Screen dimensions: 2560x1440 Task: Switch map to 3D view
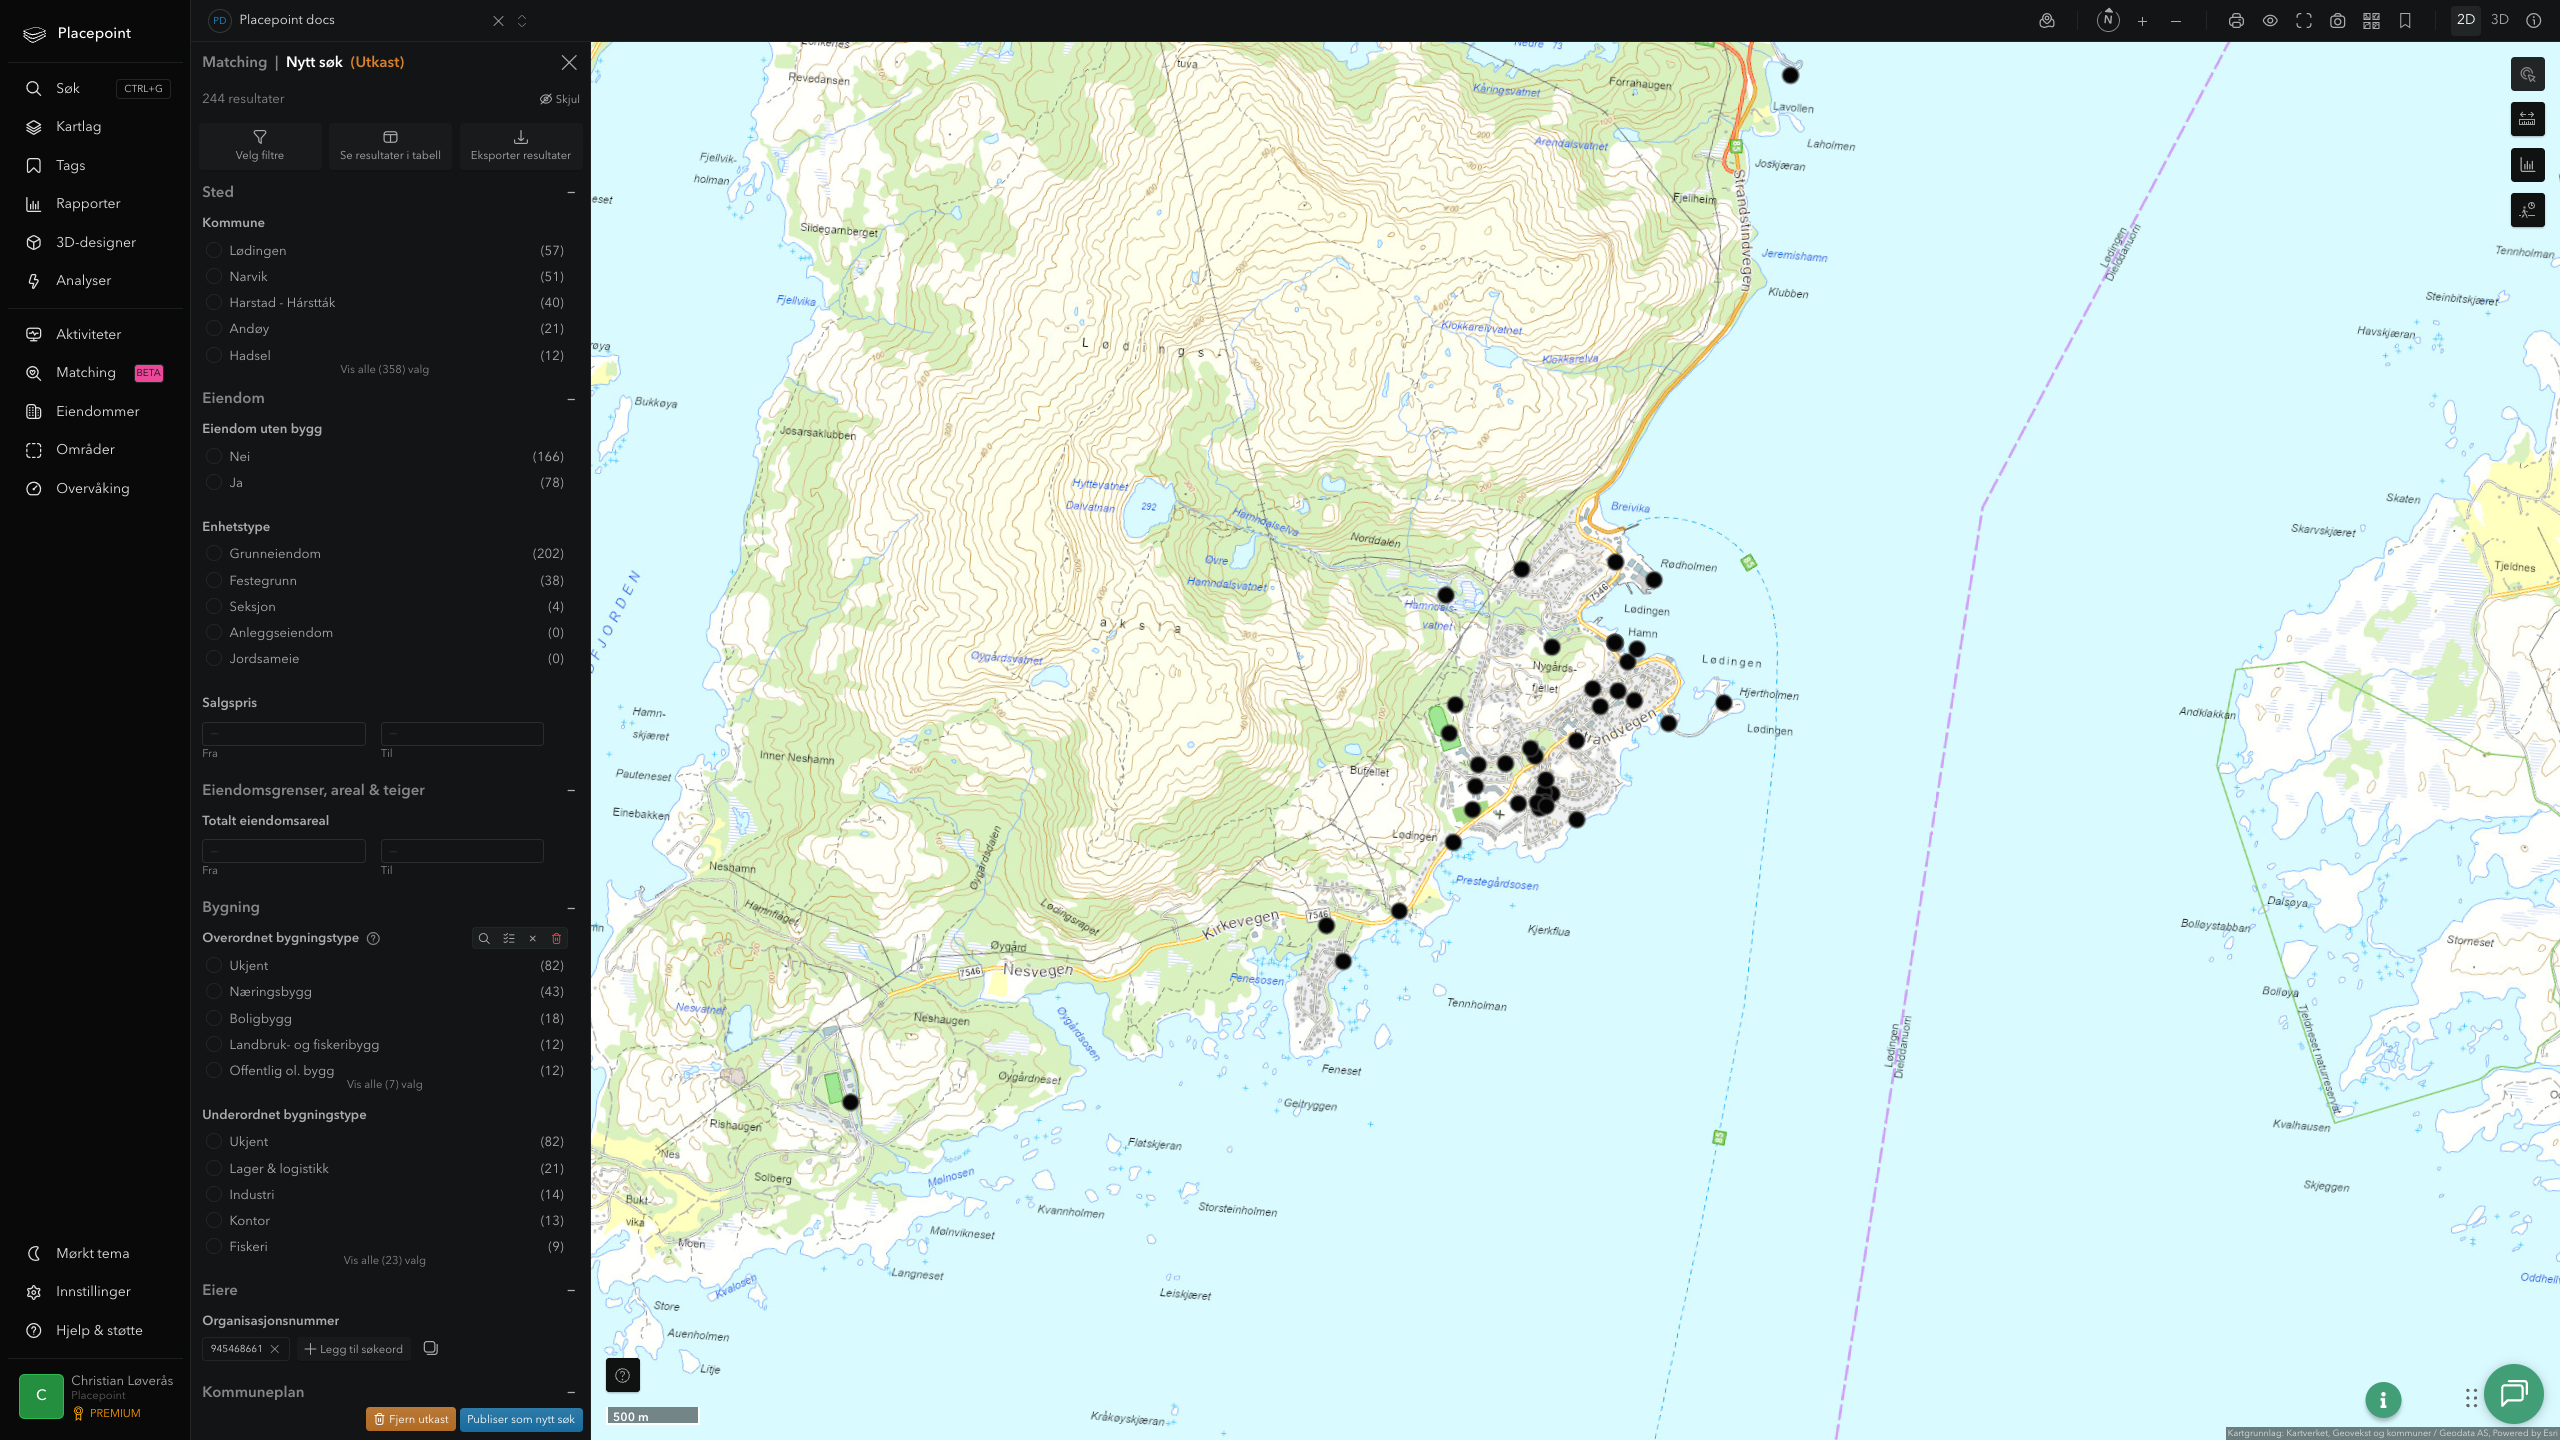pos(2500,20)
